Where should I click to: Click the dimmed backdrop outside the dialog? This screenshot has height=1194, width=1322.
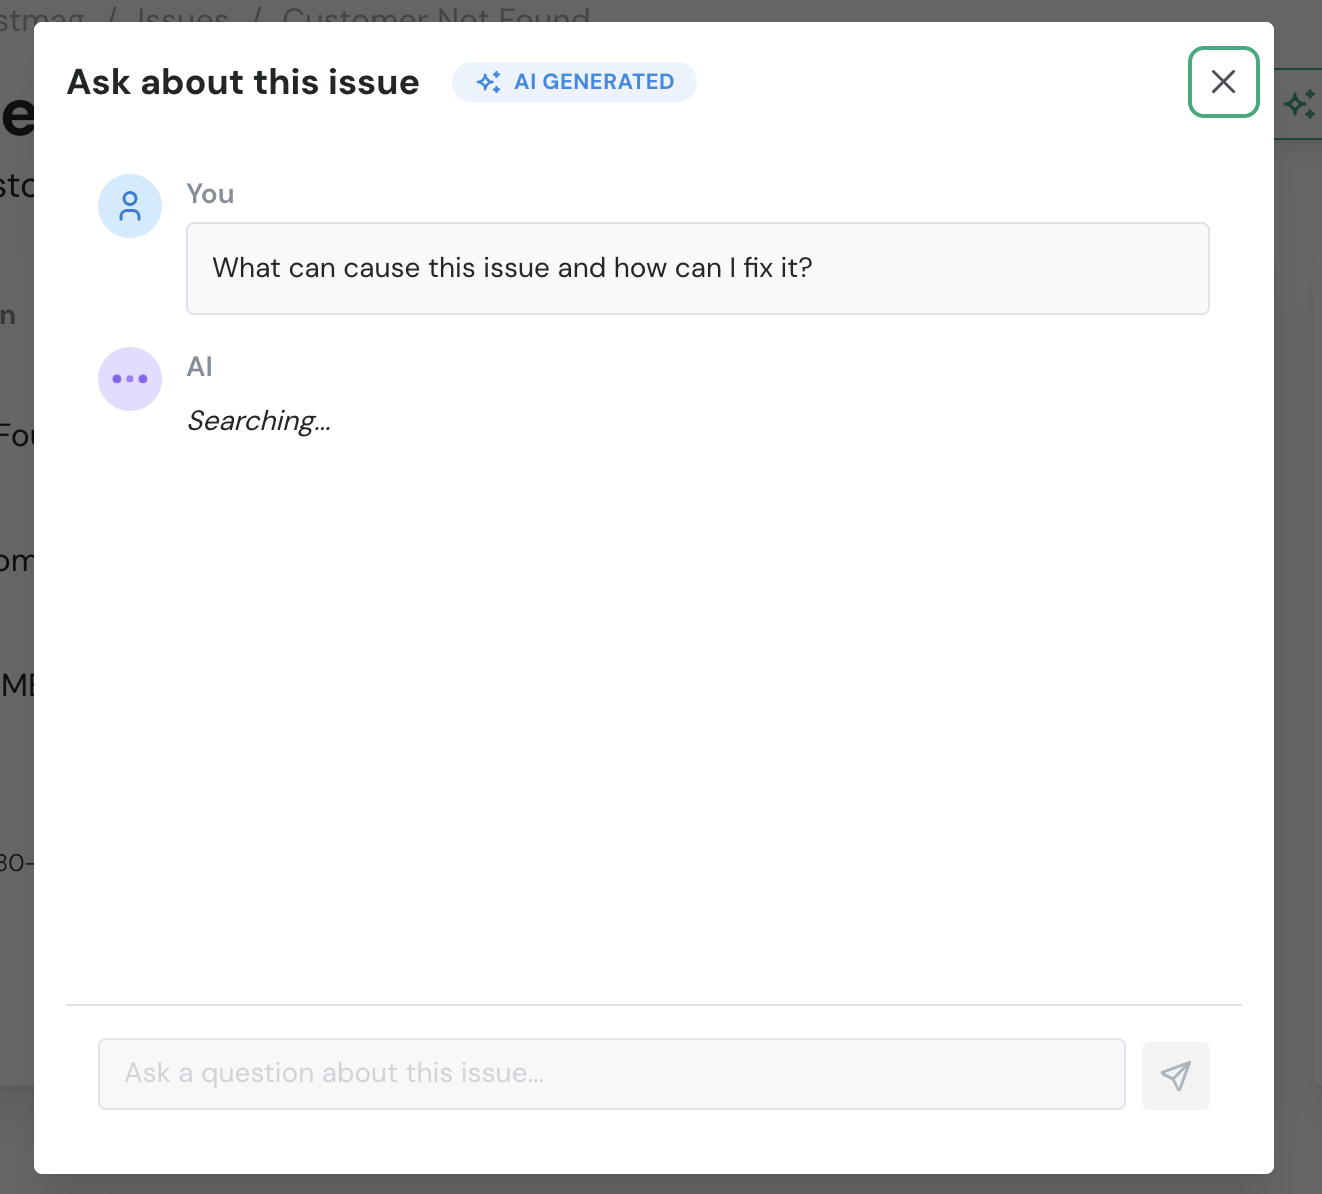point(15,600)
